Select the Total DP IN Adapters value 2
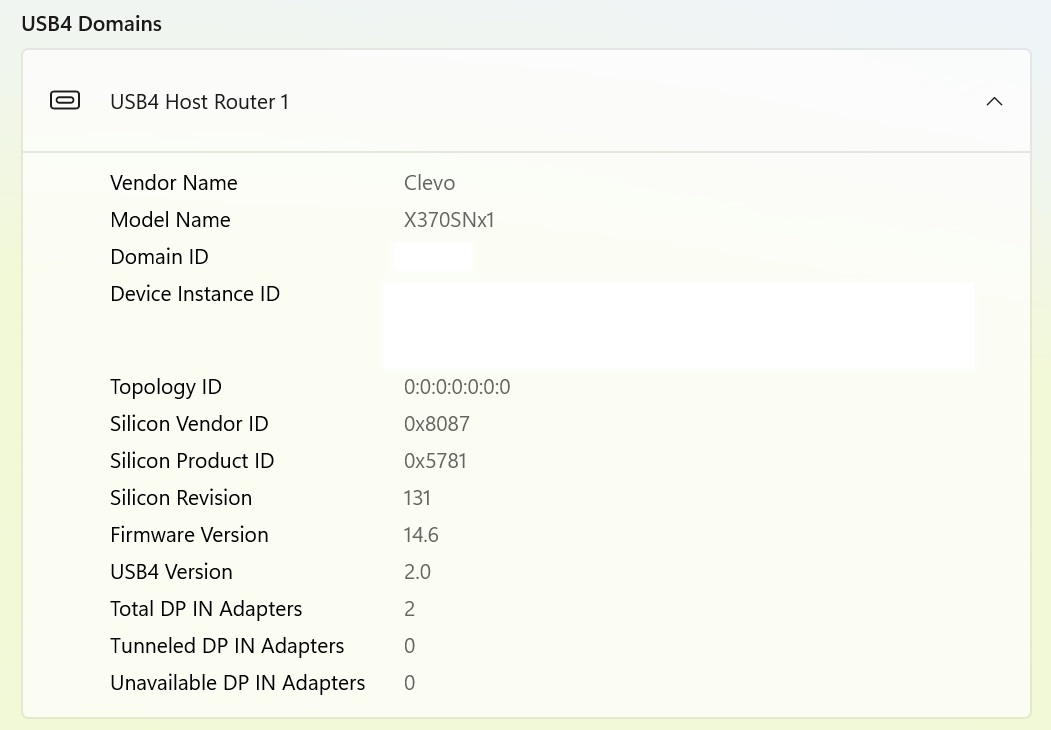1051x730 pixels. point(410,609)
